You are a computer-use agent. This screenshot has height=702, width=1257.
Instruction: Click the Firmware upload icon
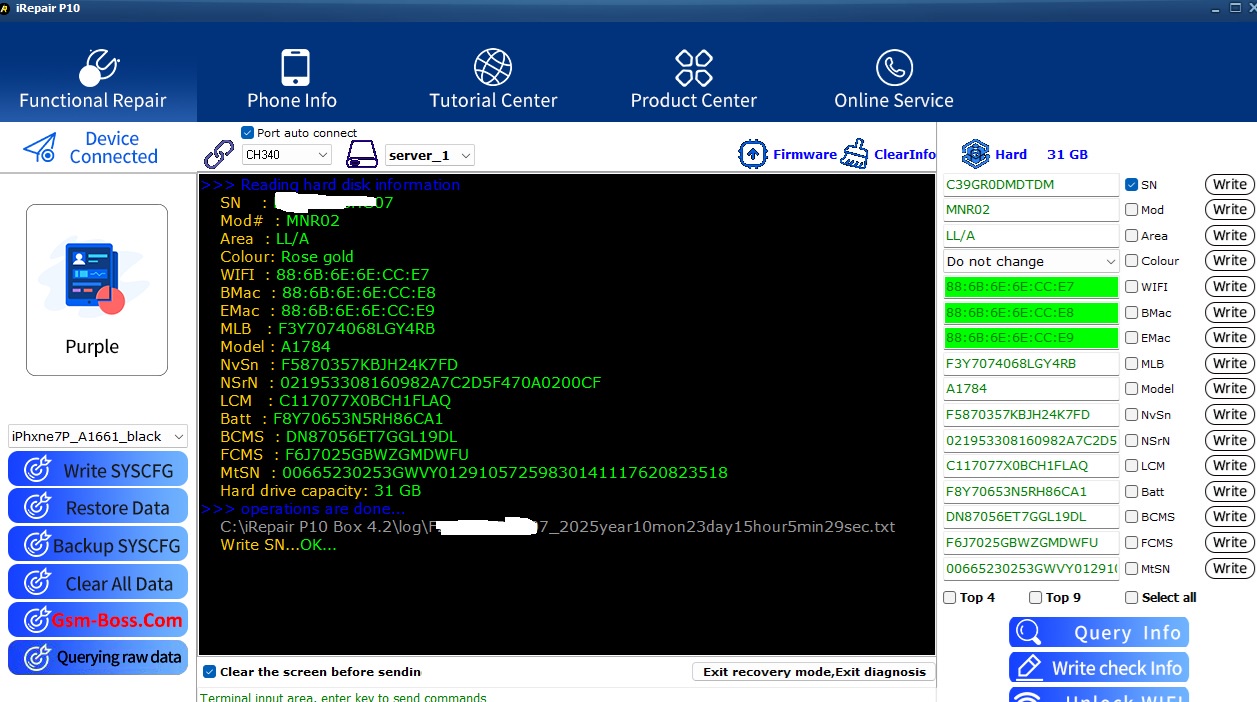point(752,154)
